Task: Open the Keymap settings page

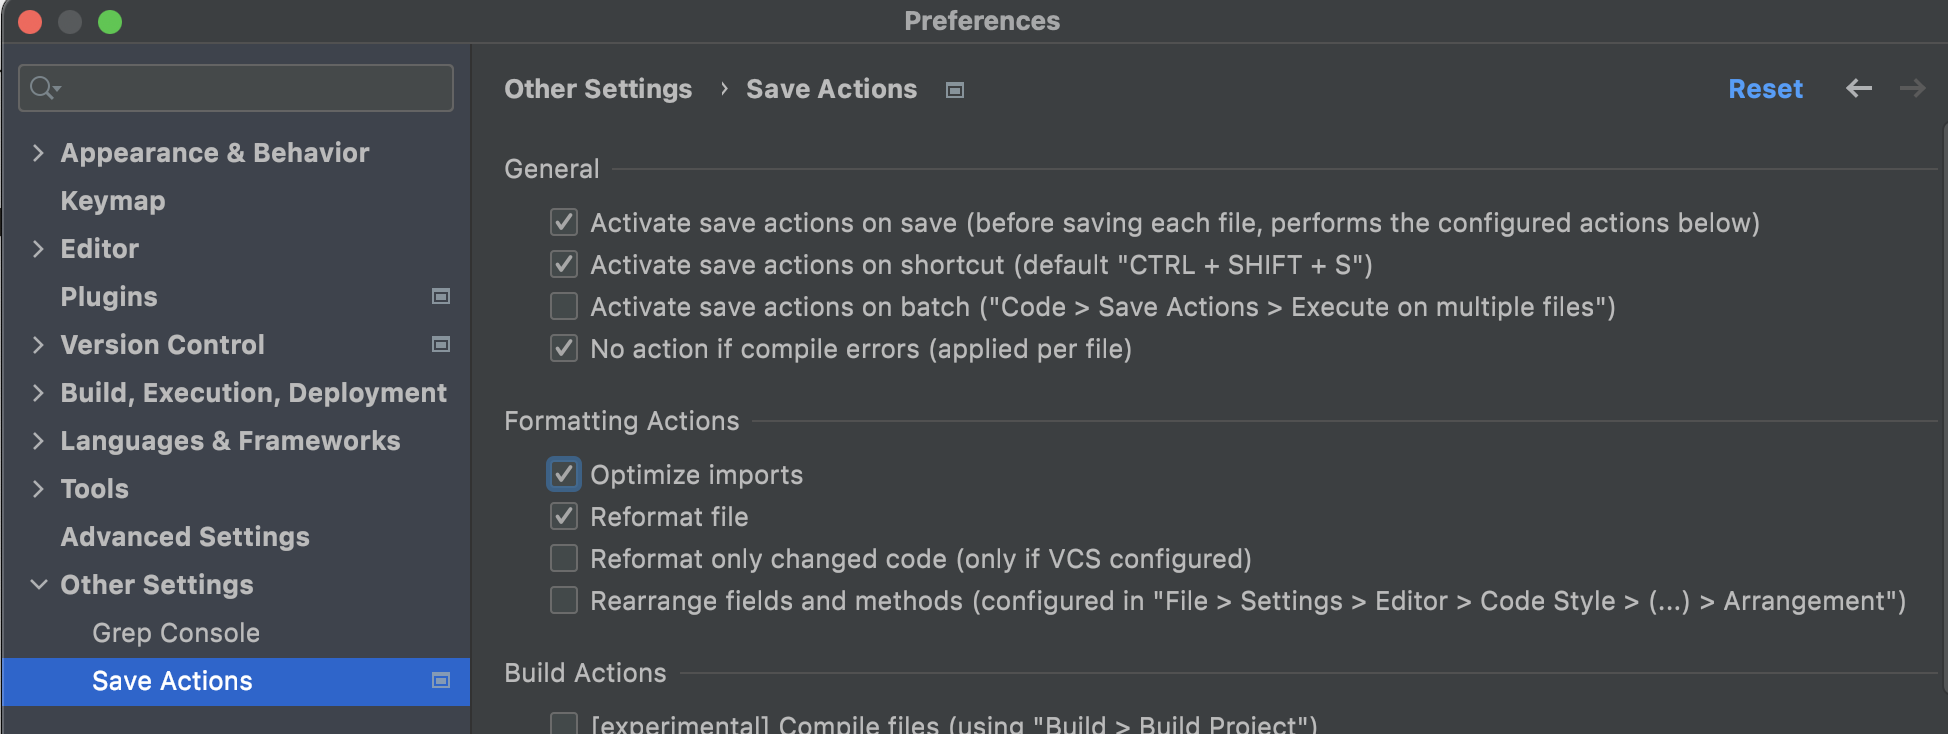Action: (113, 201)
